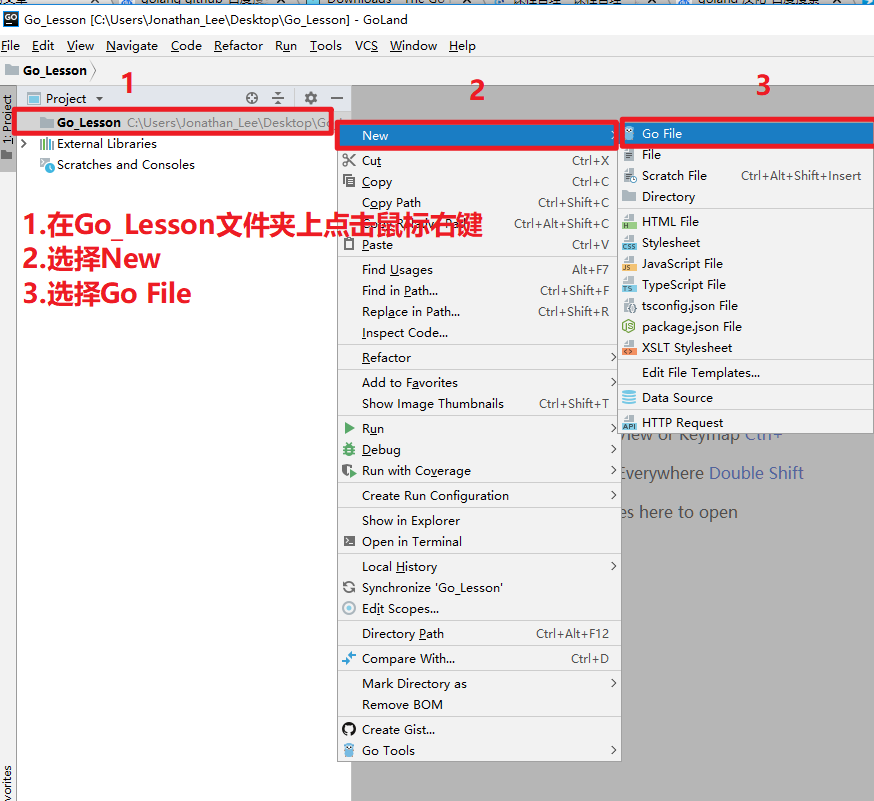Choose Replace in Path...

coord(479,312)
